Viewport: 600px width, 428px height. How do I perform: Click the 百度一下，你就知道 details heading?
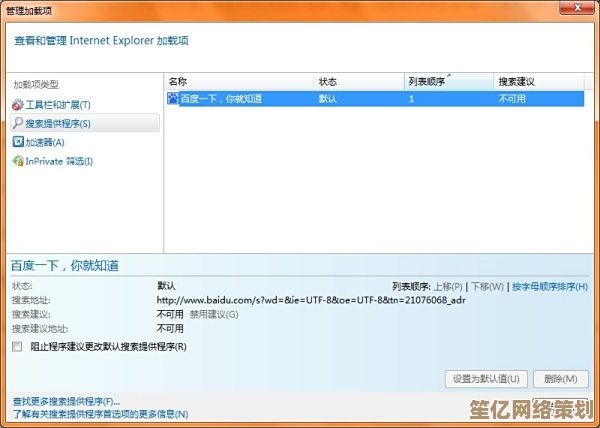click(x=65, y=265)
